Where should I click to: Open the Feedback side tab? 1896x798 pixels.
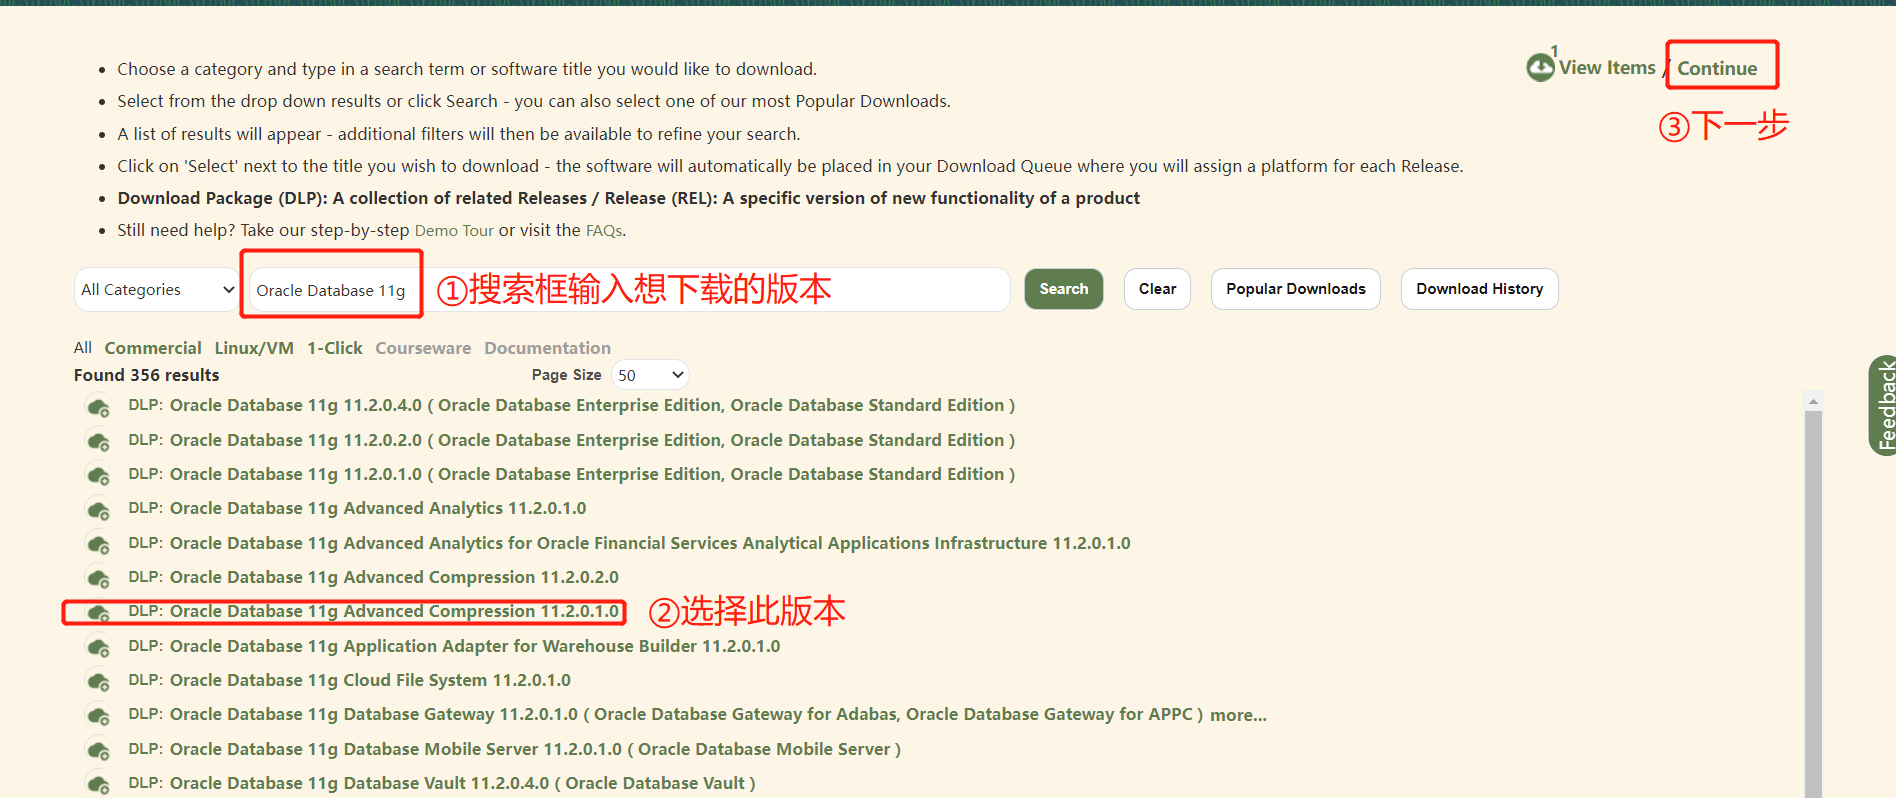point(1883,406)
